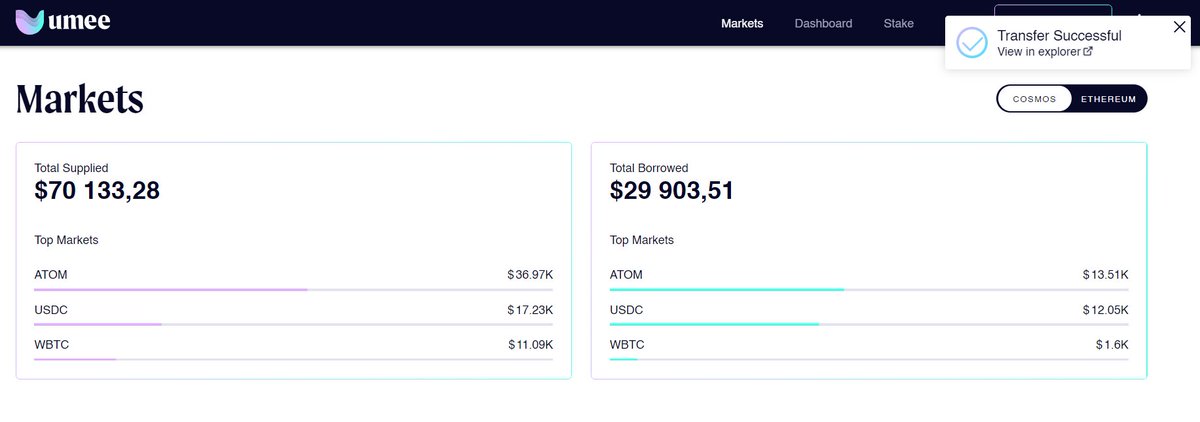Click the Umee logo icon
The height and width of the screenshot is (422, 1200).
29,22
